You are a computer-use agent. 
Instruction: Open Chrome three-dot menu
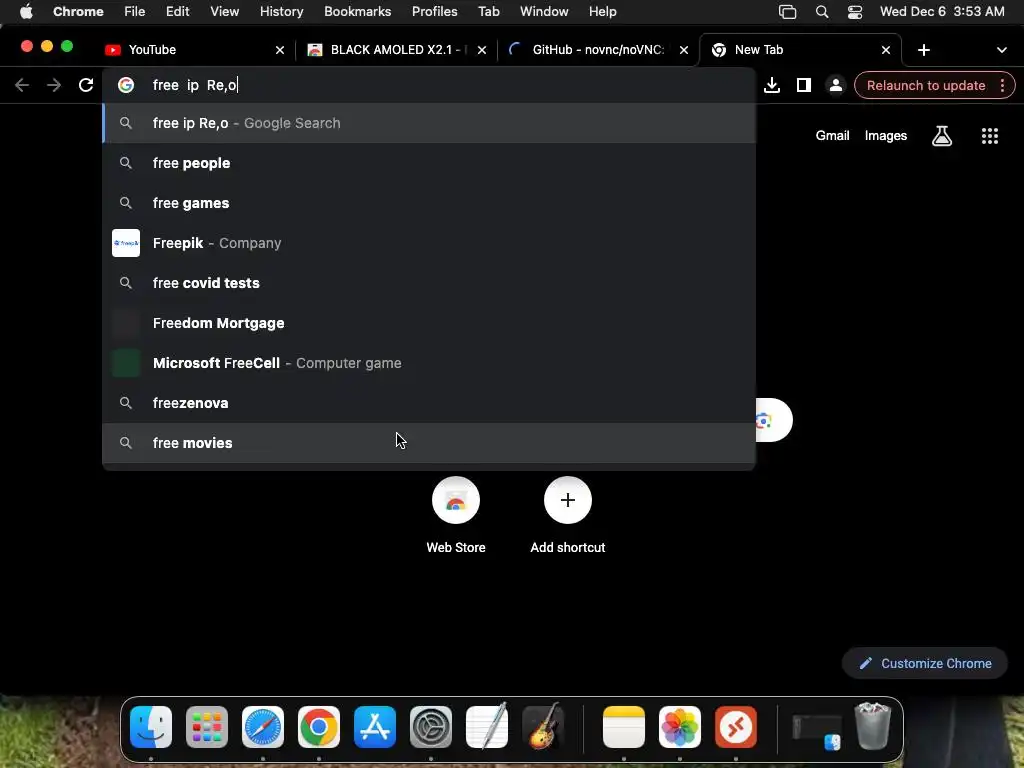click(1002, 86)
